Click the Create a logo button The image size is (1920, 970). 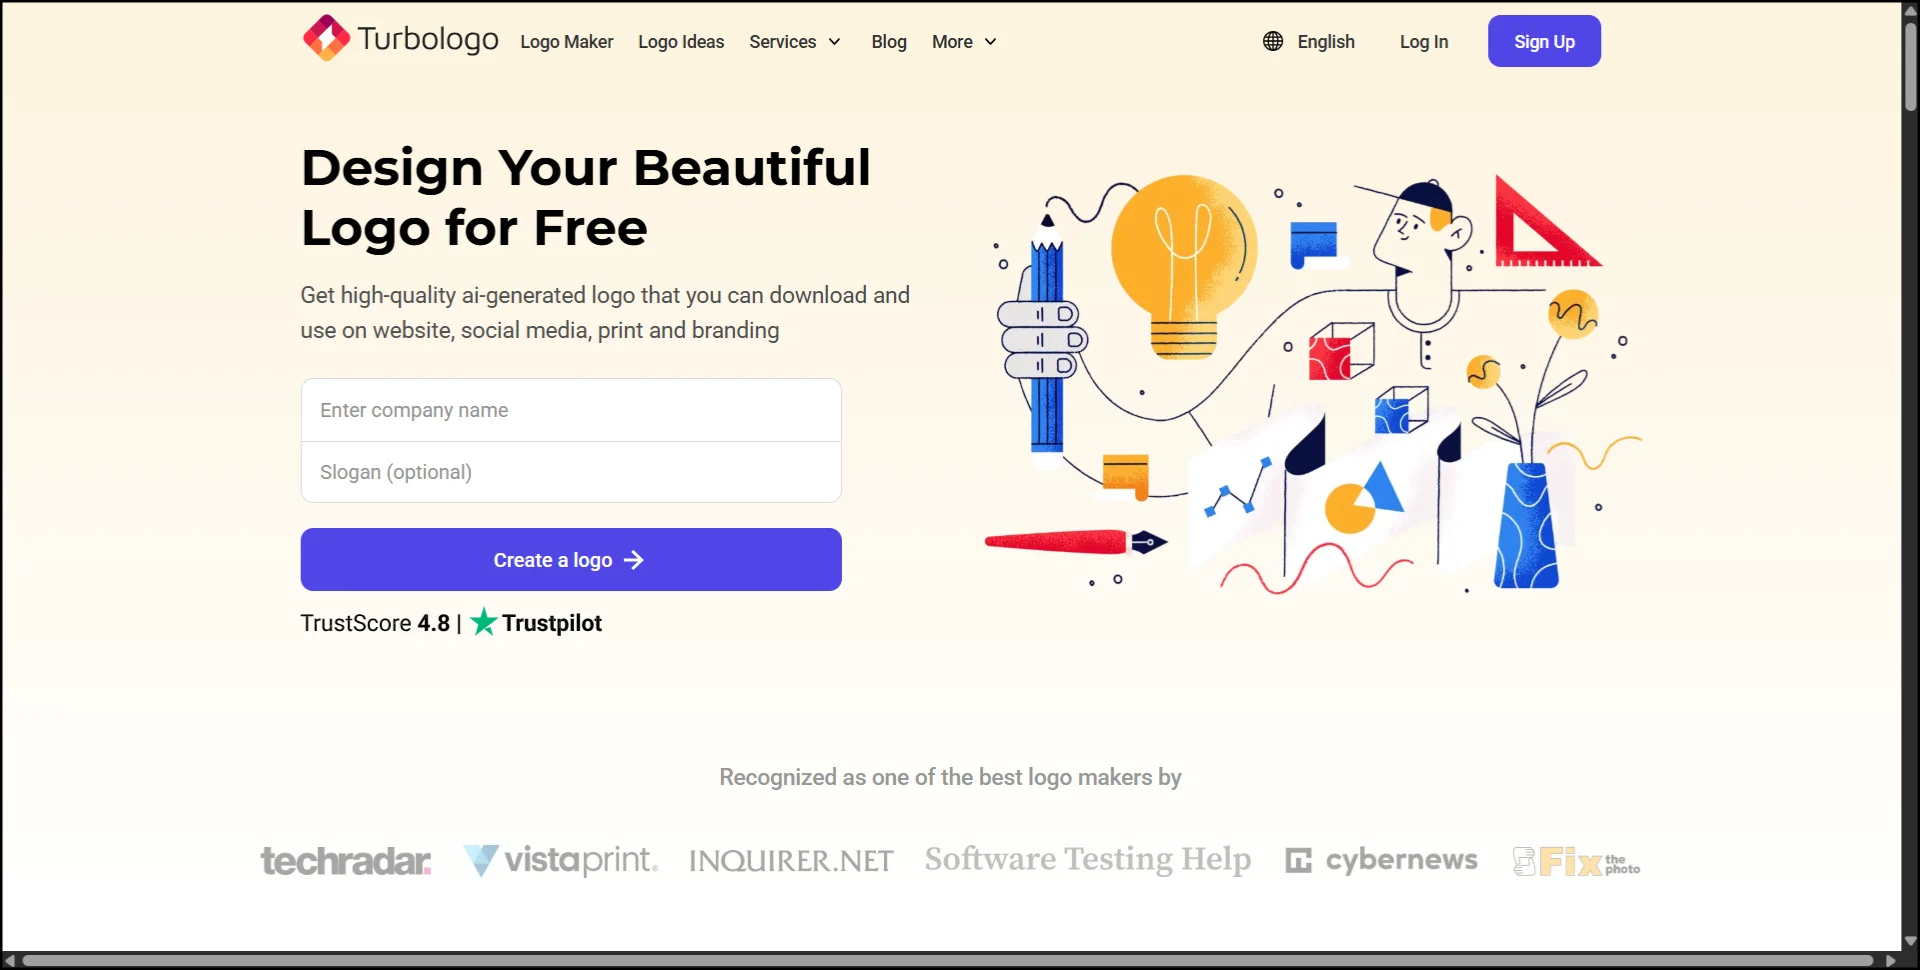pos(570,560)
